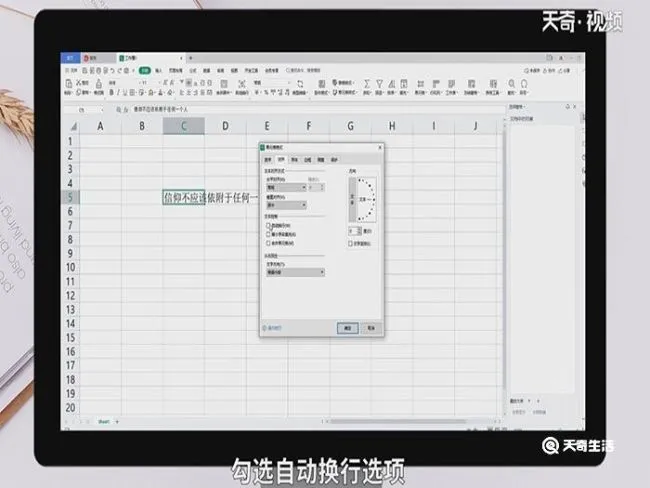Image resolution: width=650 pixels, height=488 pixels.
Task: Click the formula bar text
Action: pos(160,109)
